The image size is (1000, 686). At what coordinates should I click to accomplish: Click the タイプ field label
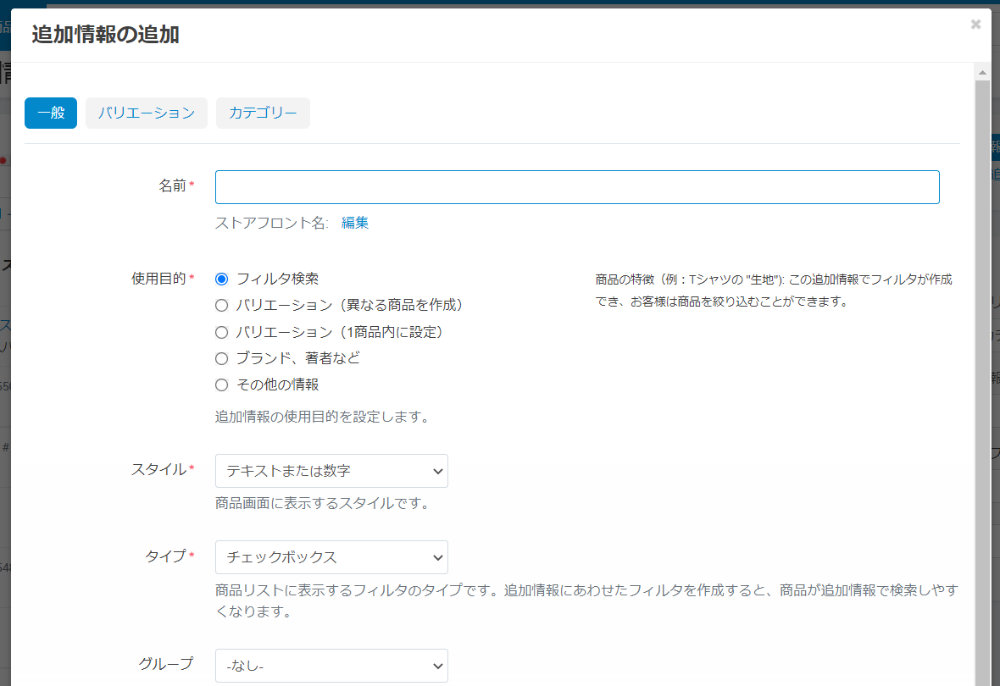[166, 556]
